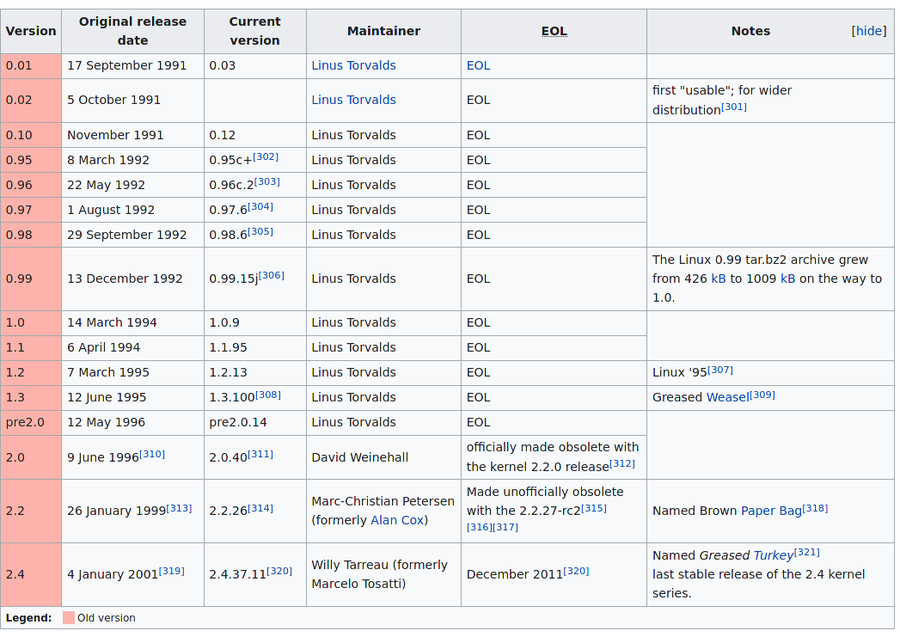Follow the Weasel link in Notes
This screenshot has width=900, height=637.
[x=727, y=397]
